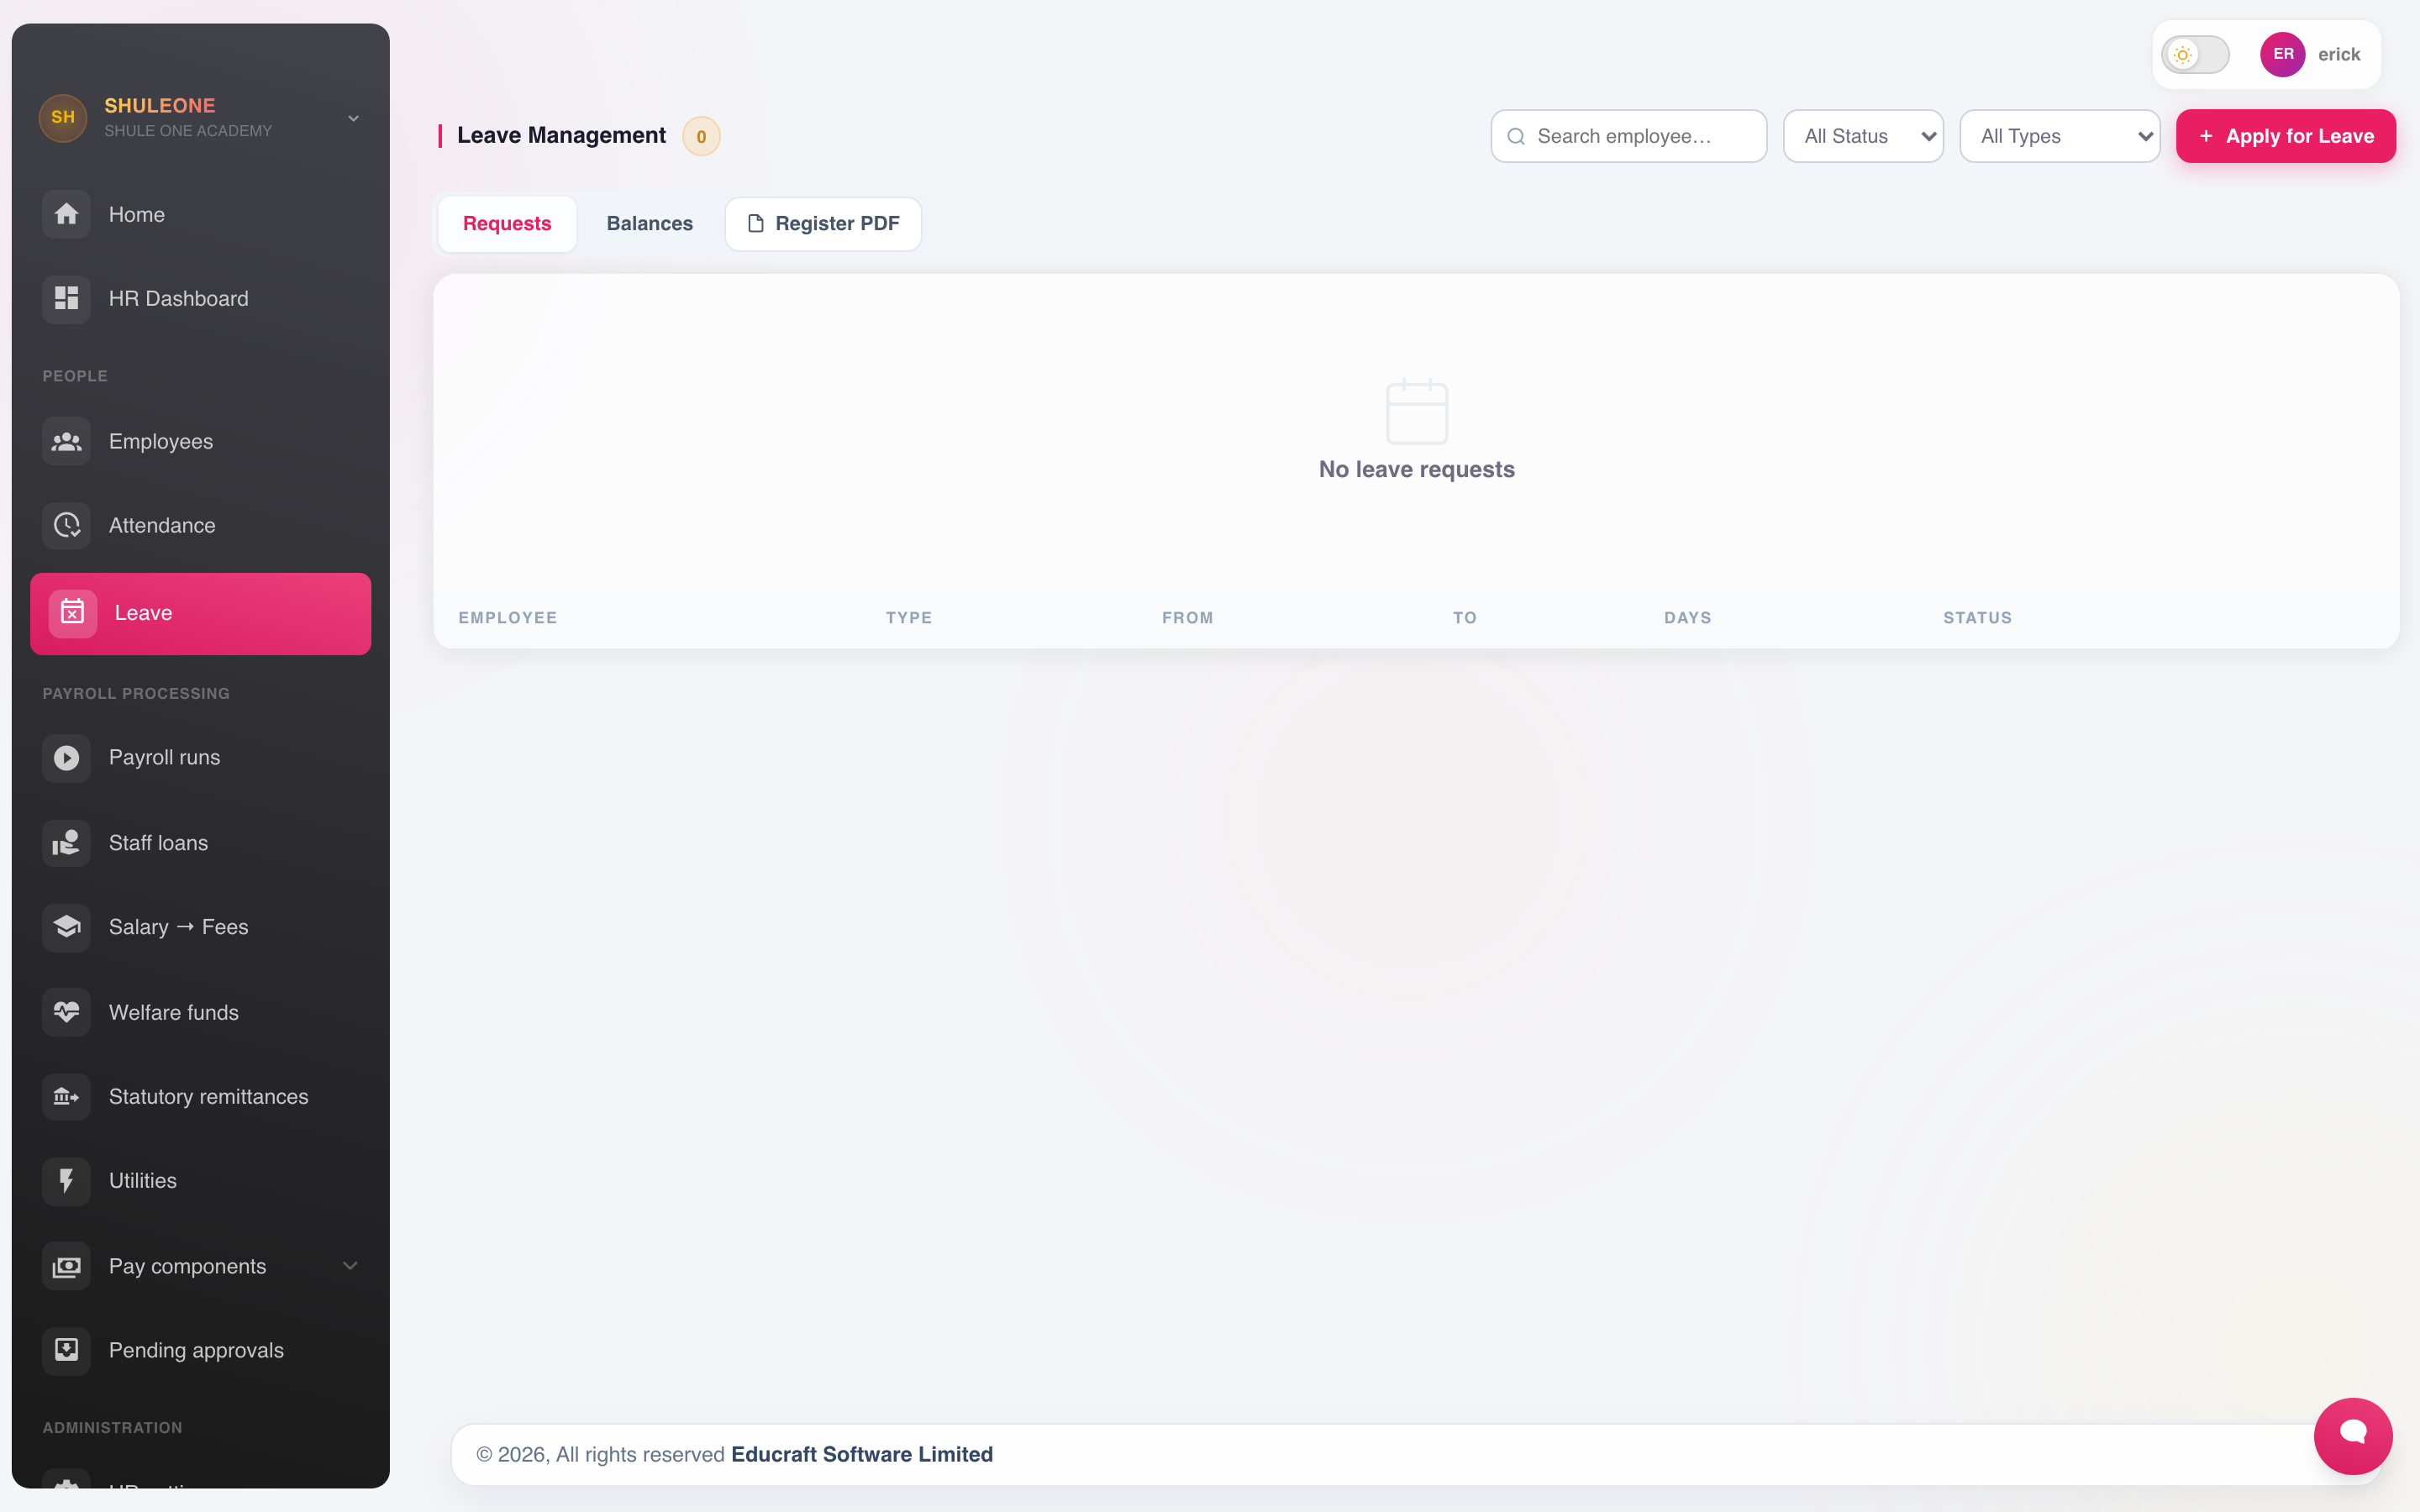
Task: Click the No leave requests message
Action: click(x=1416, y=469)
